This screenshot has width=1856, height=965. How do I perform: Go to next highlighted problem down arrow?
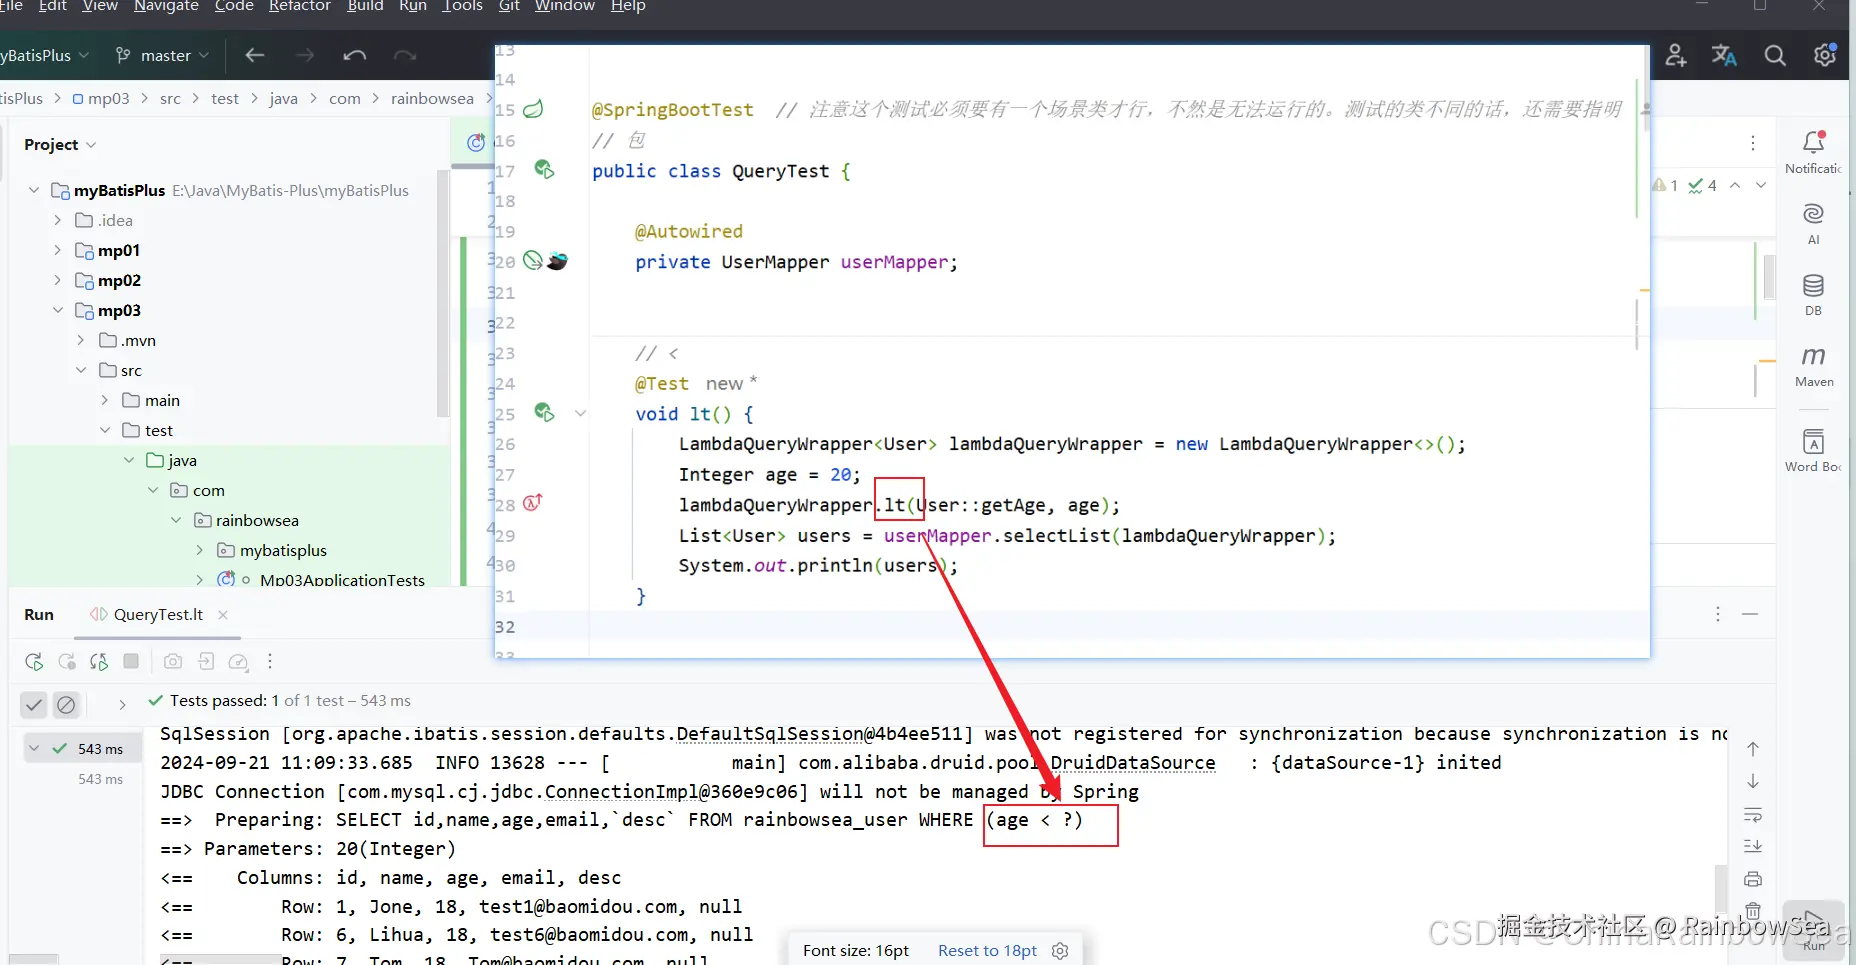click(x=1761, y=185)
